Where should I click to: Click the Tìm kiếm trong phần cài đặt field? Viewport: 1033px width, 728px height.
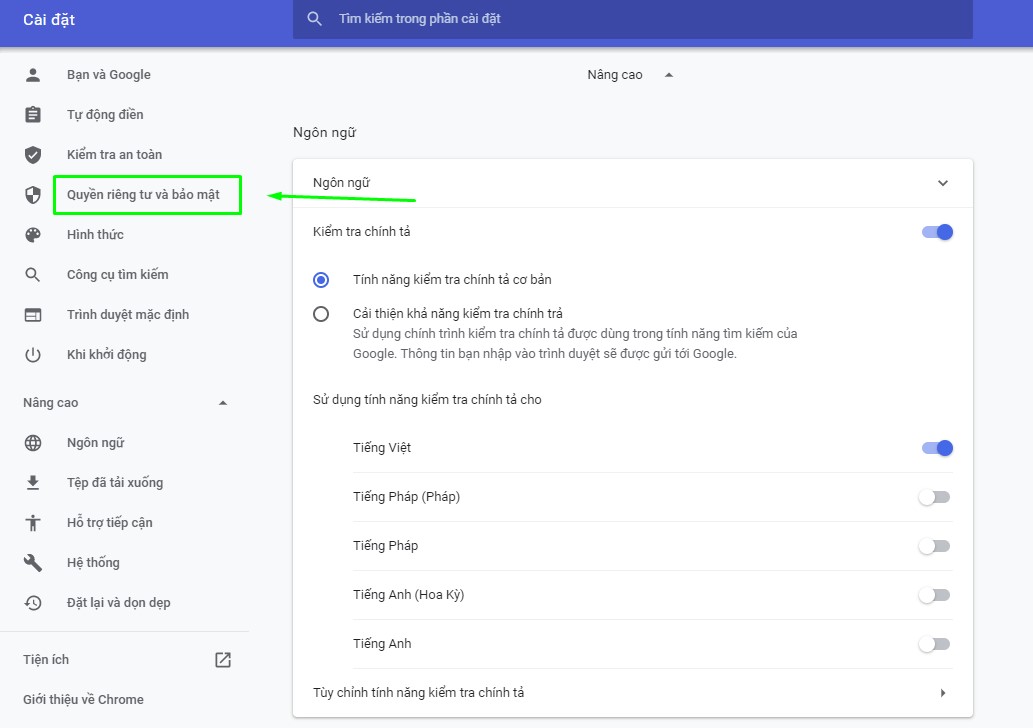coord(632,19)
